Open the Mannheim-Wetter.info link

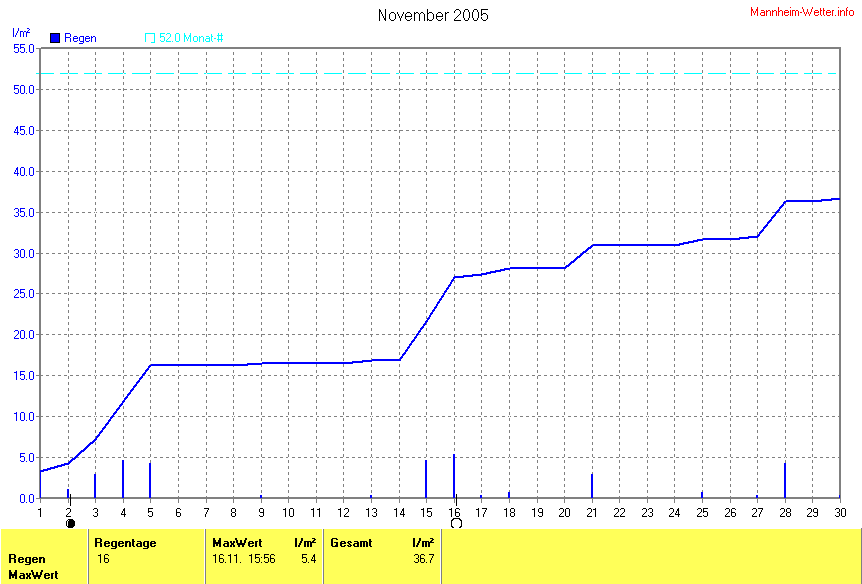(802, 11)
